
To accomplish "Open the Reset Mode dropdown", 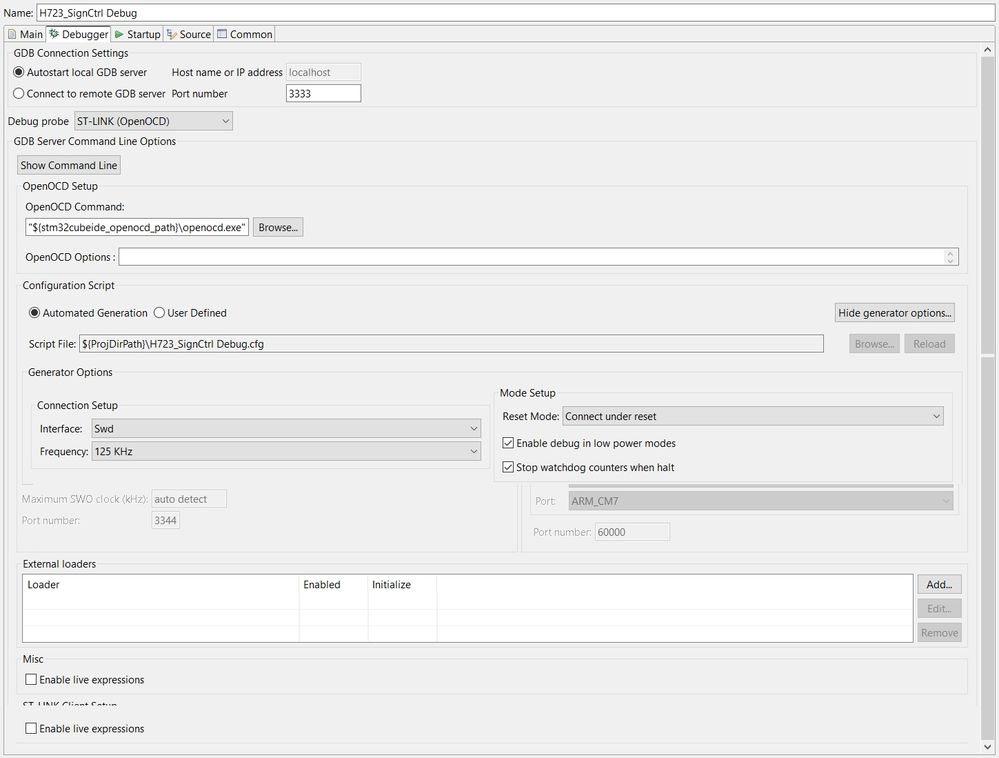I will (936, 416).
